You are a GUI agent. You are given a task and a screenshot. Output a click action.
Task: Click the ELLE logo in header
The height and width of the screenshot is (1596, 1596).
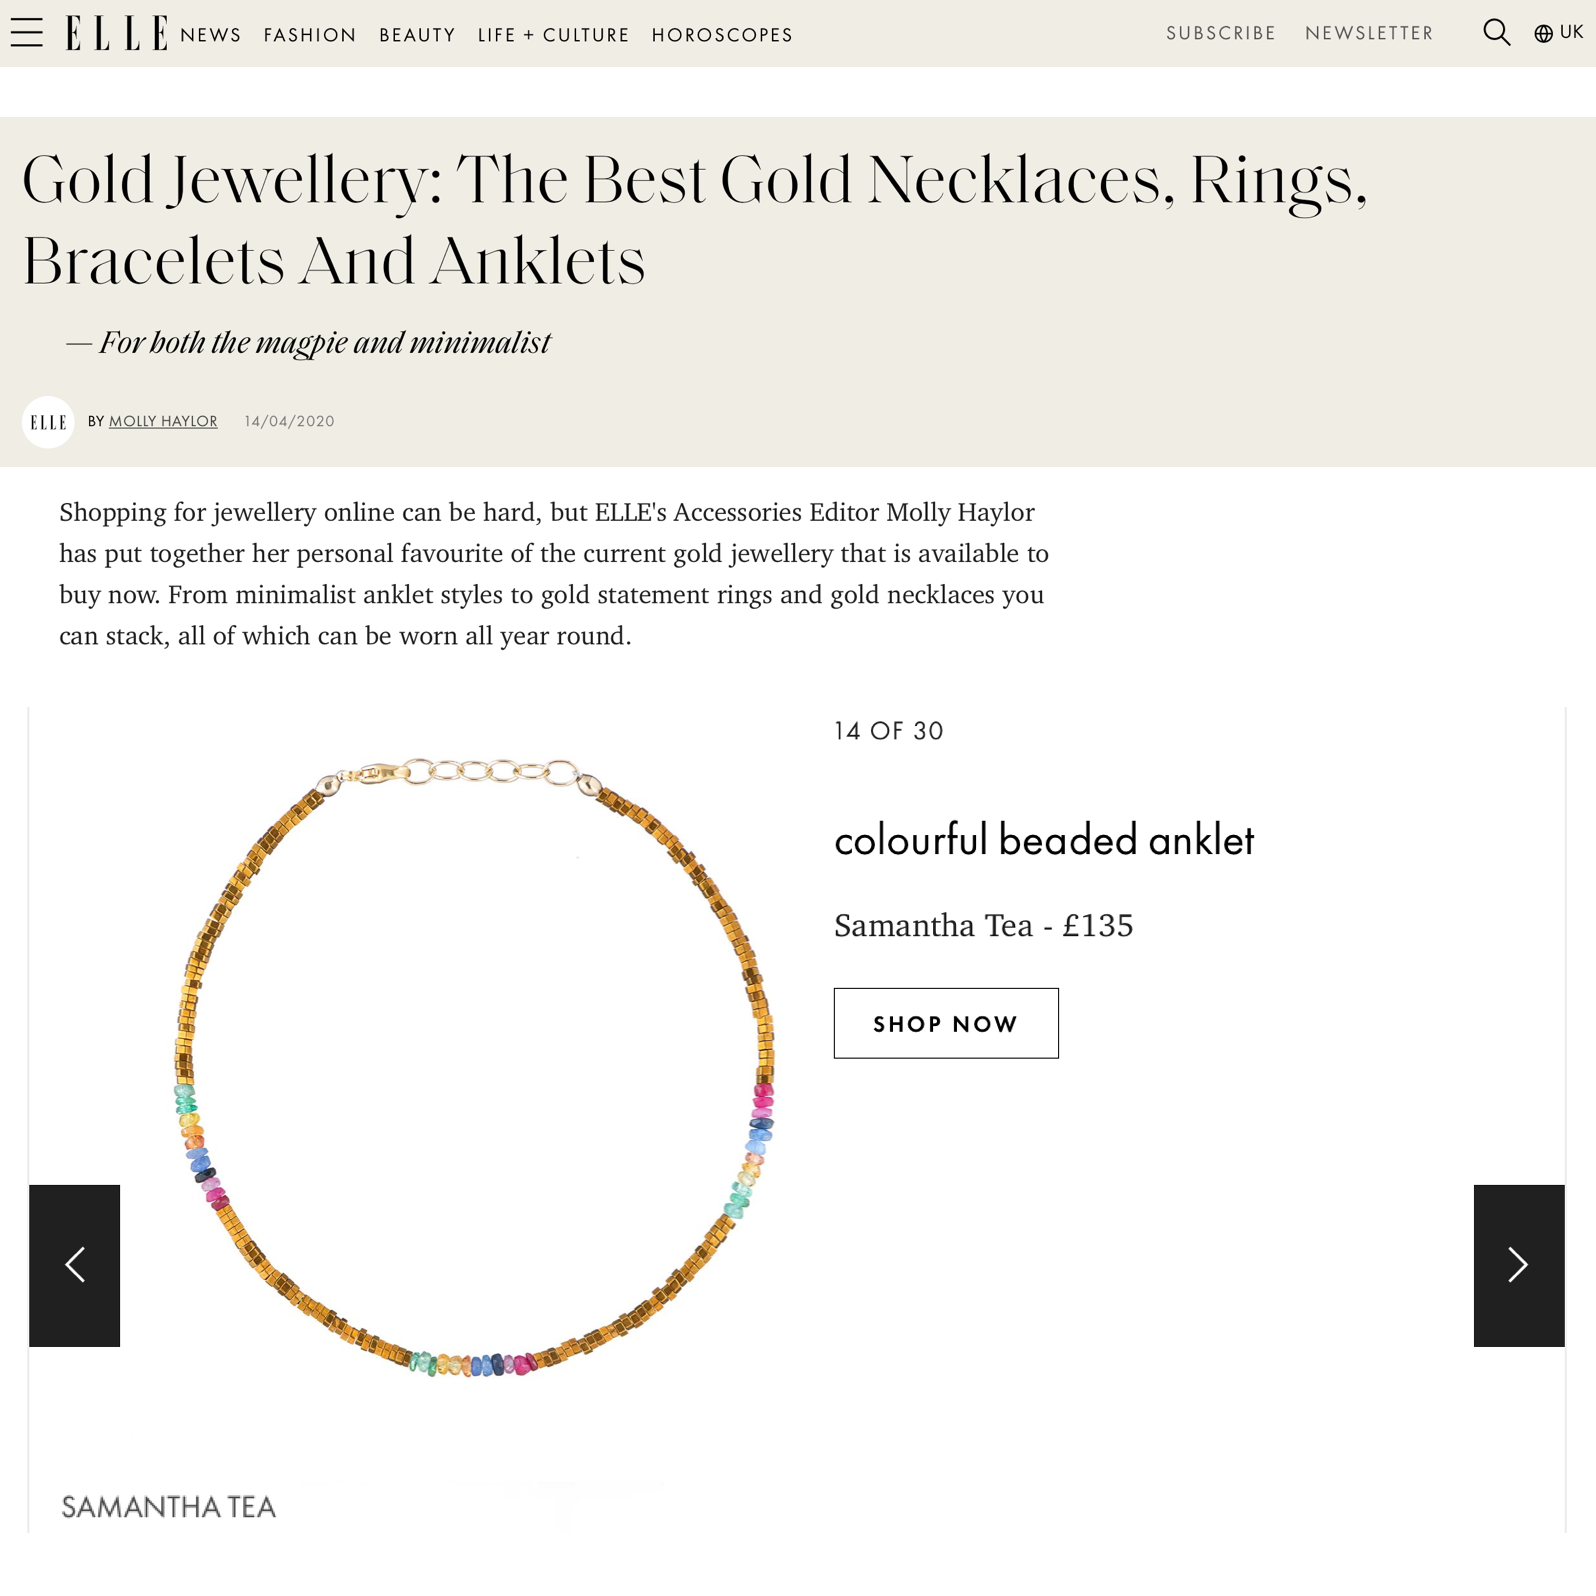pos(117,33)
